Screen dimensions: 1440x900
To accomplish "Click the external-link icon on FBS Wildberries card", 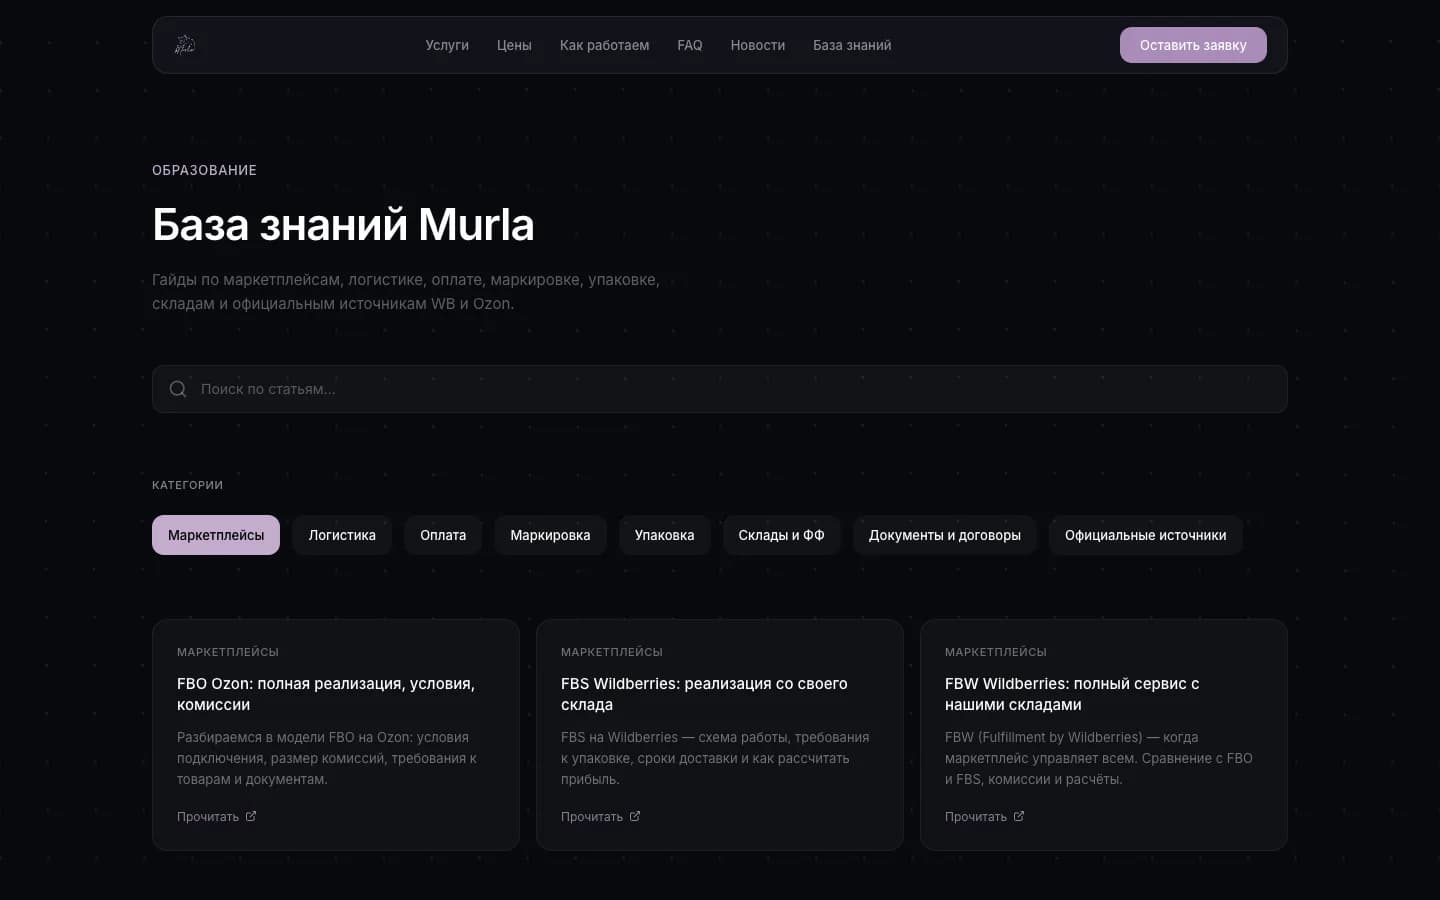I will point(635,816).
